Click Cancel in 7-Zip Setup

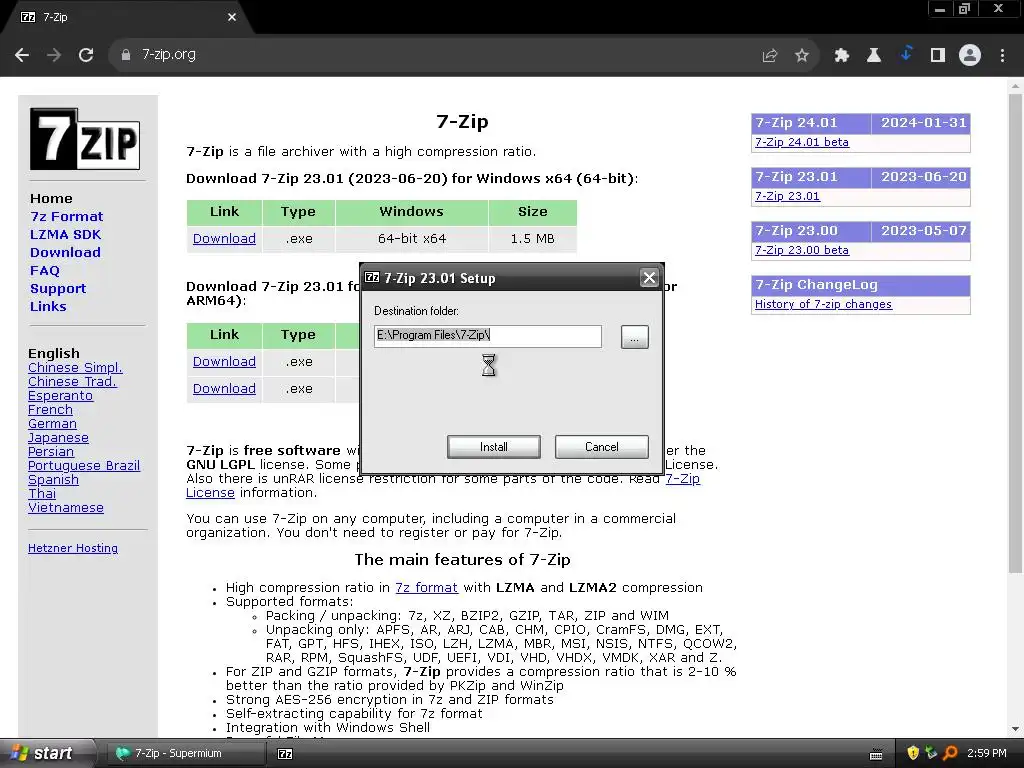pos(601,447)
